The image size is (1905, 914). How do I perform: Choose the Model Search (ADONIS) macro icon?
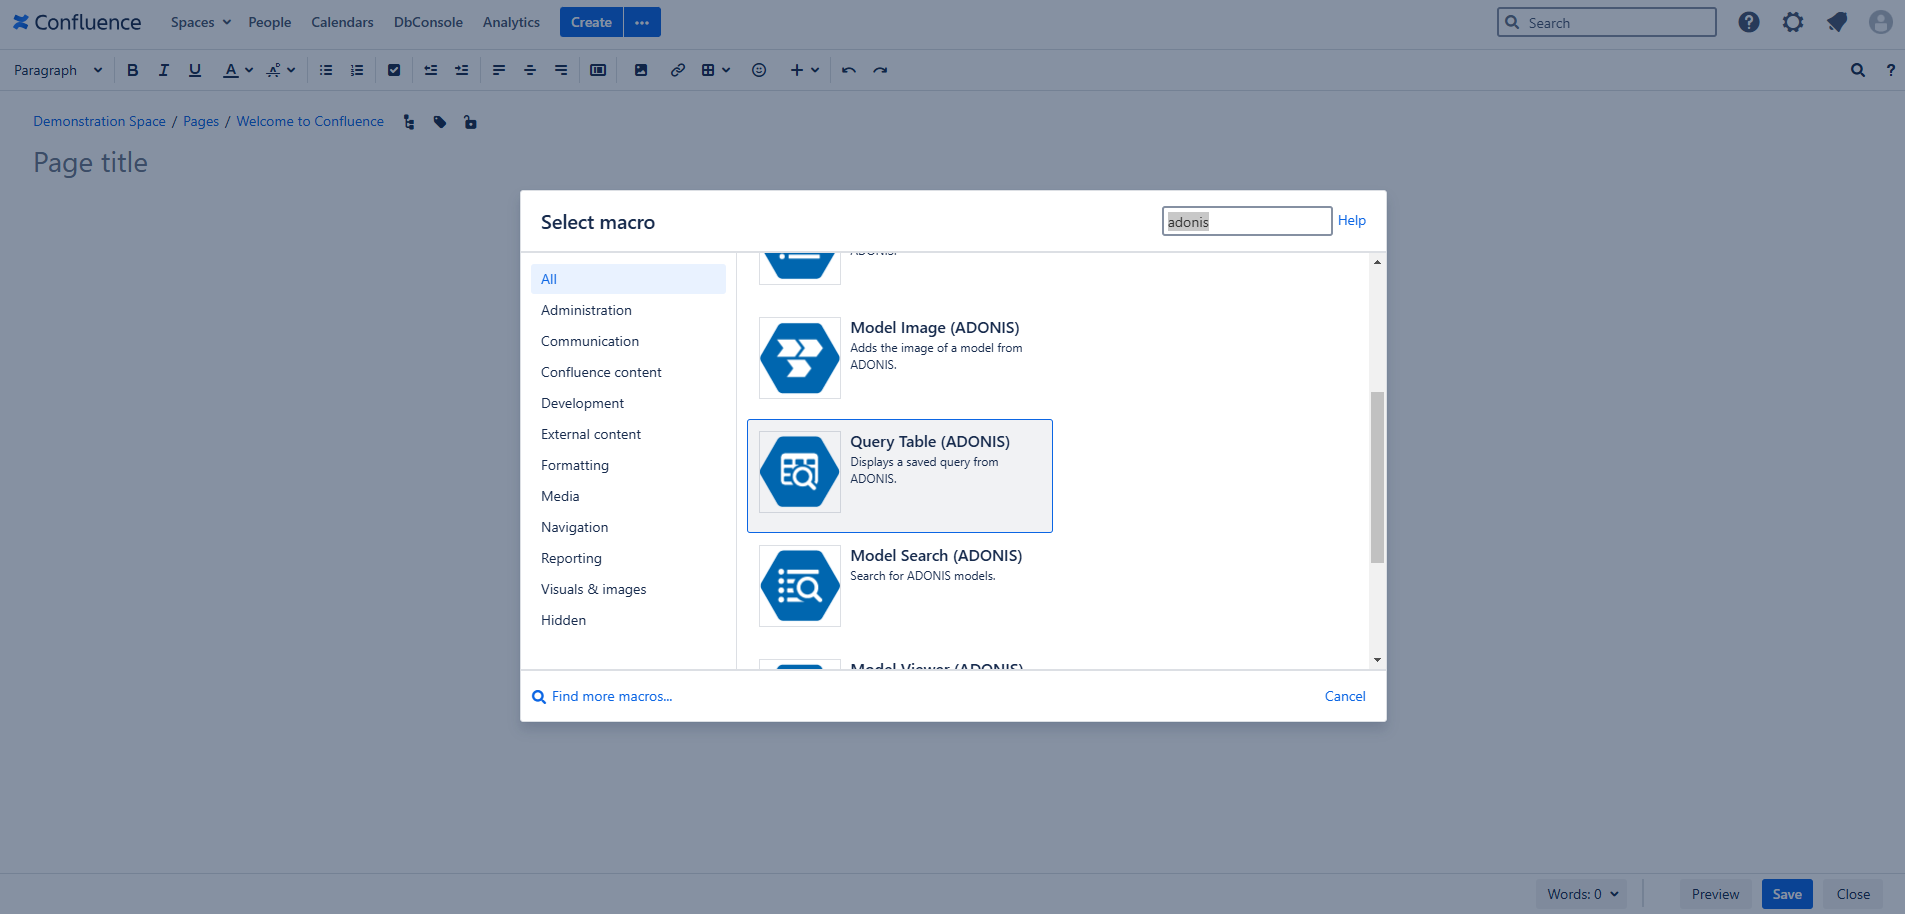point(799,586)
